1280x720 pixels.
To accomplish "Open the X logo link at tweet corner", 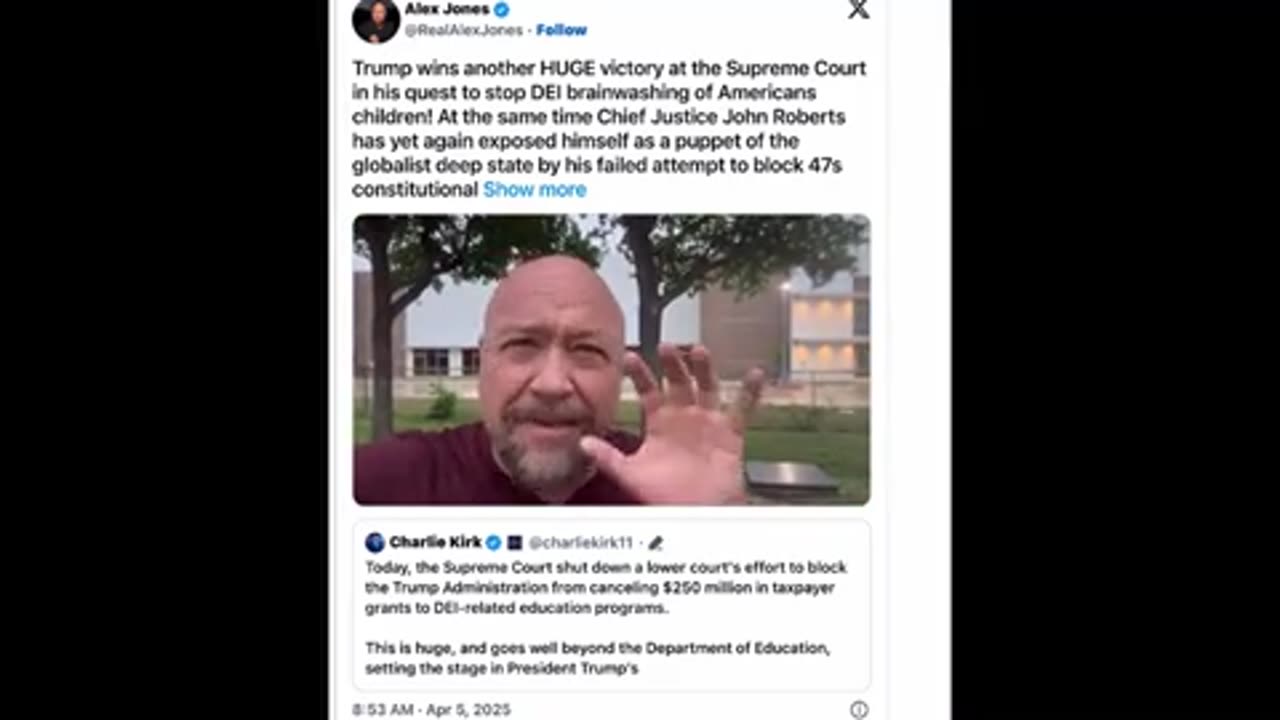I will pos(858,9).
